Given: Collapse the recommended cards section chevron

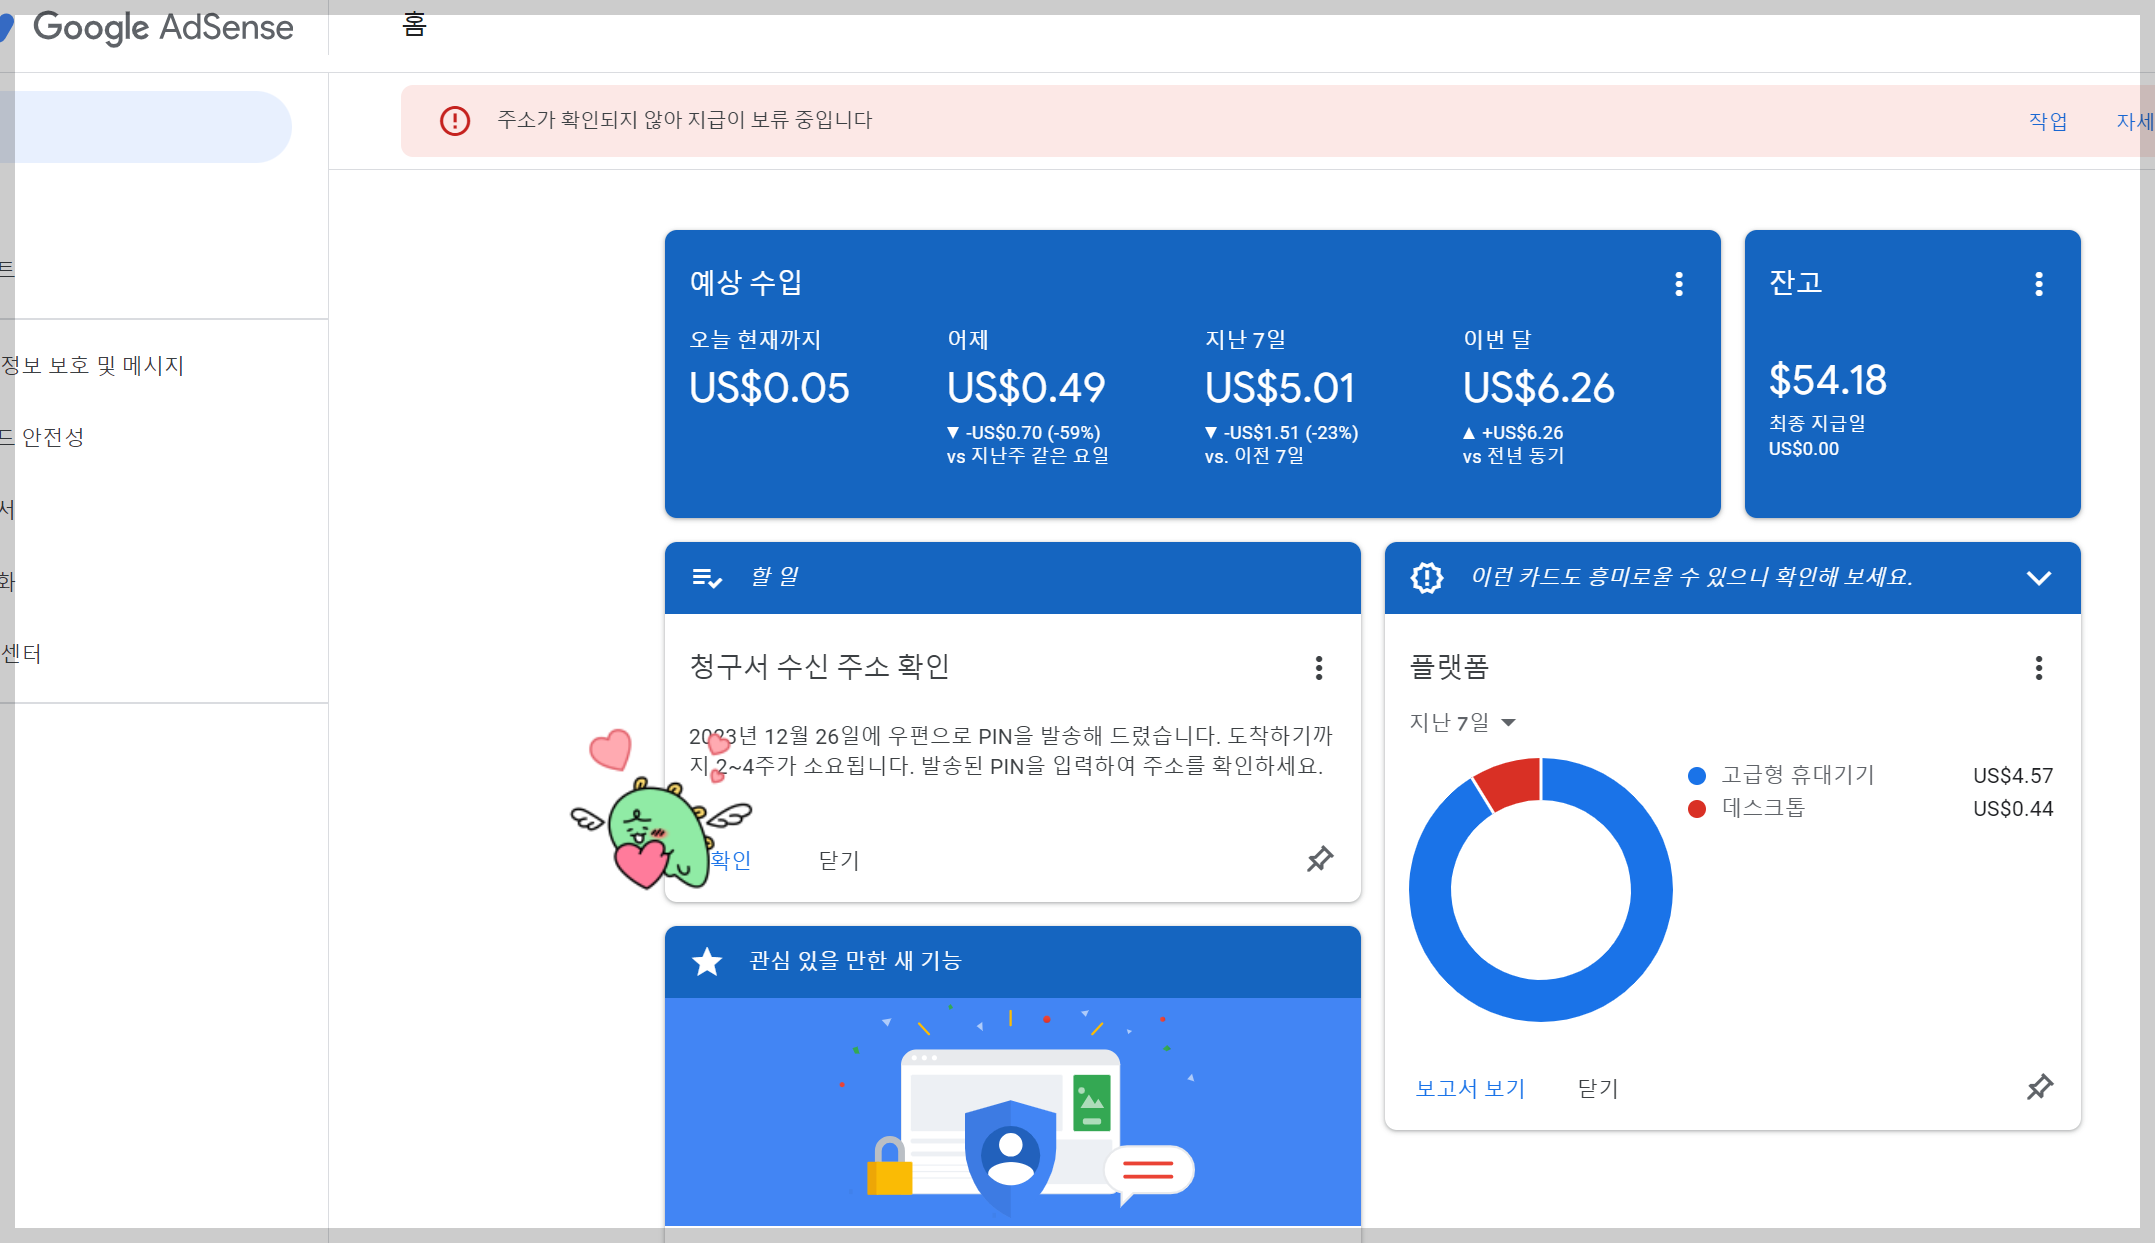Looking at the screenshot, I should (2038, 578).
